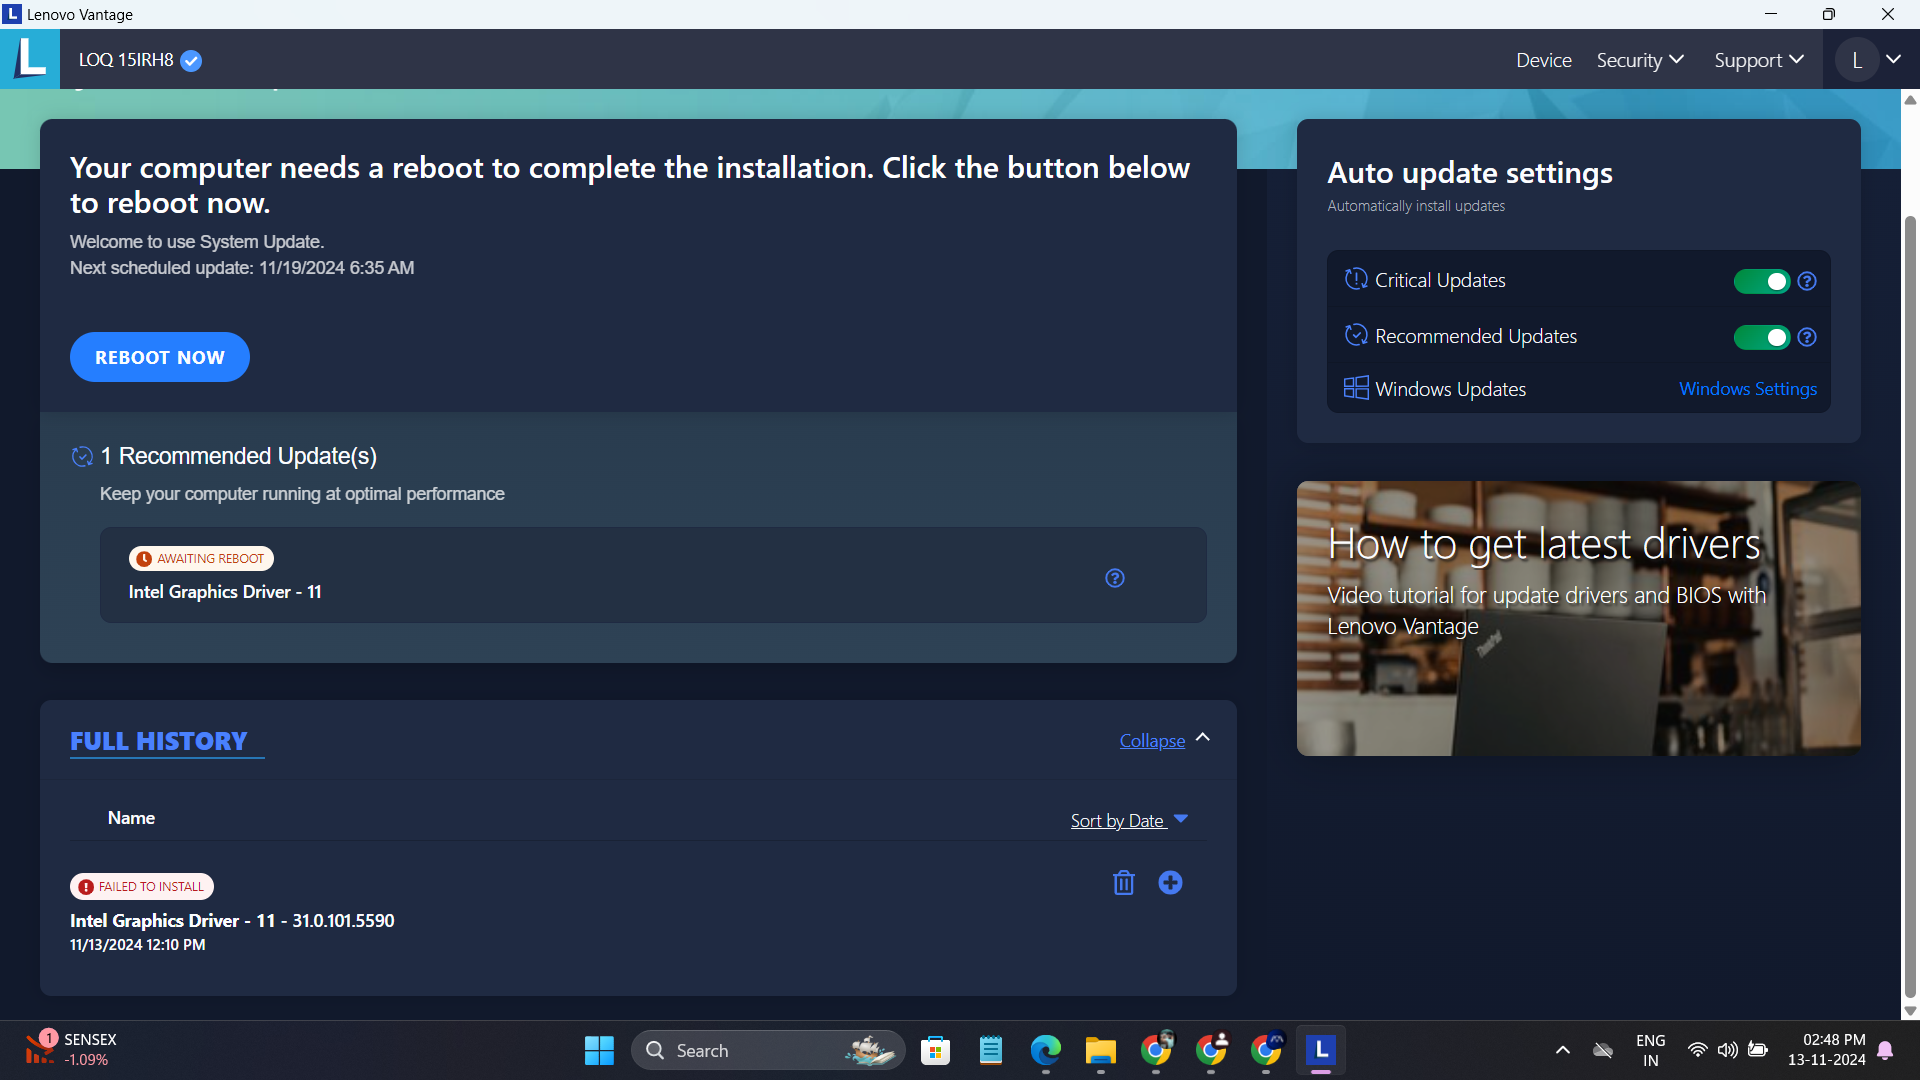This screenshot has height=1080, width=1920.
Task: Click the LOQ 15IRH8 device name
Action: coord(126,60)
